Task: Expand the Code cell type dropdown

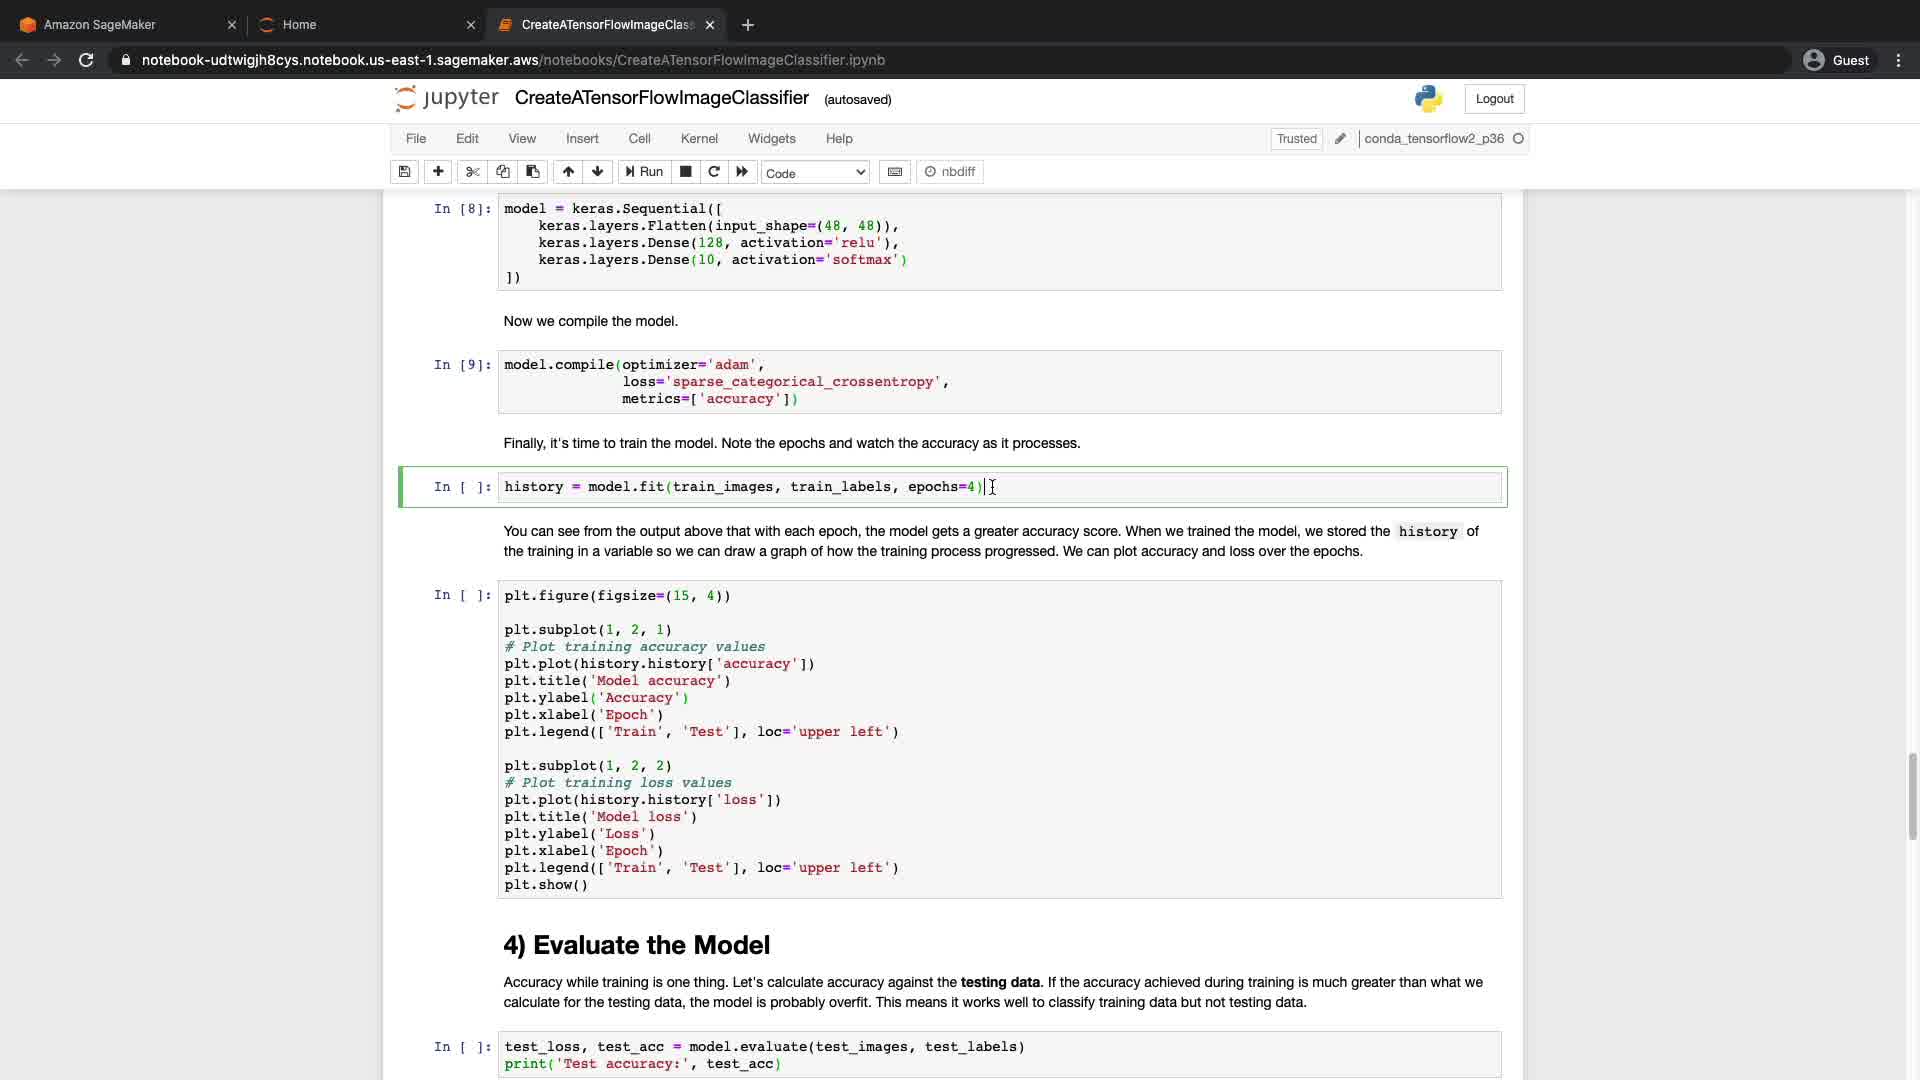Action: [815, 173]
